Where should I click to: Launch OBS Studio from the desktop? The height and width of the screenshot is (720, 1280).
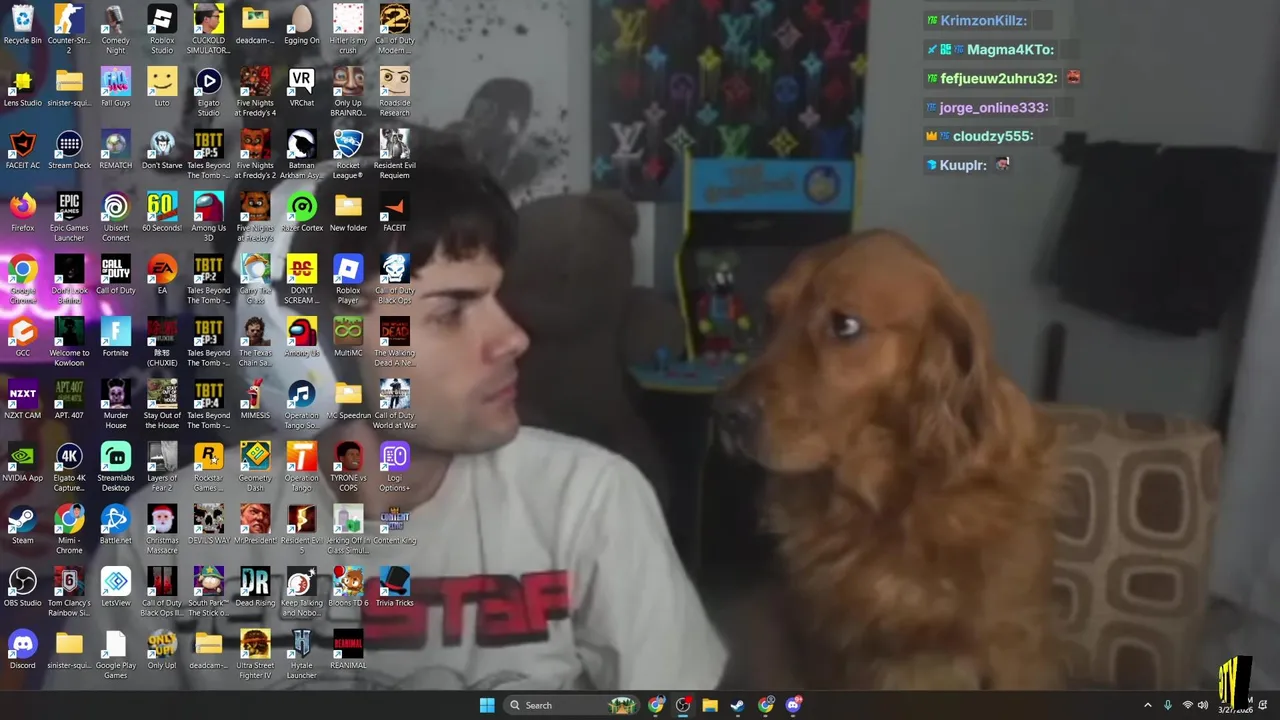coord(22,587)
